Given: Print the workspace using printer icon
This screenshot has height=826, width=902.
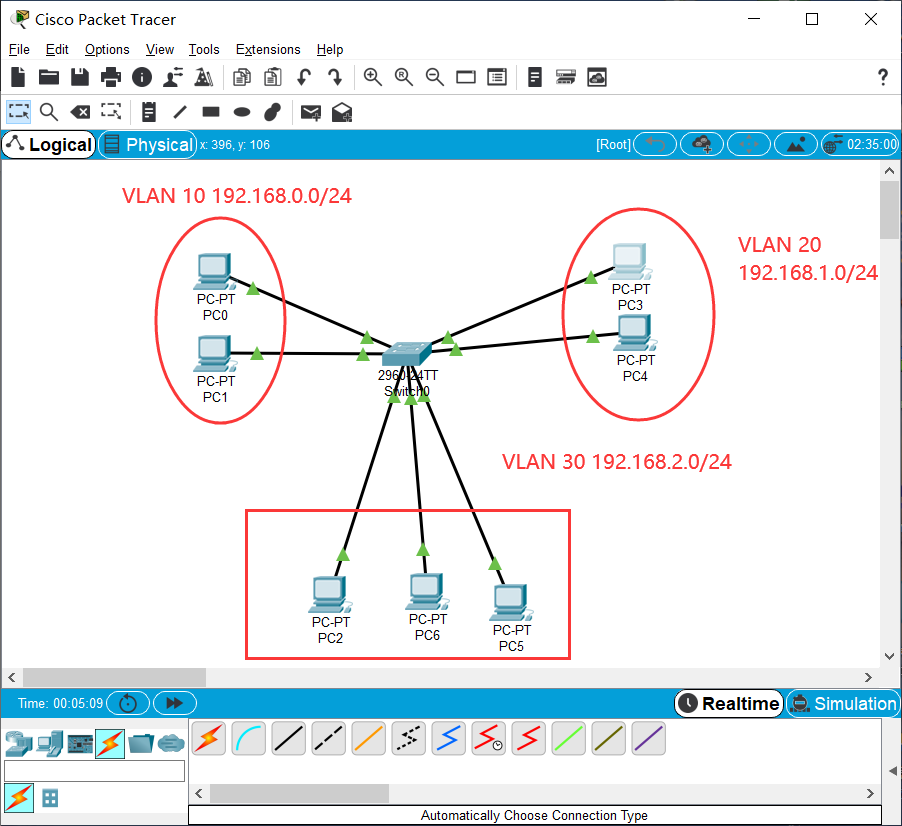Looking at the screenshot, I should [111, 77].
